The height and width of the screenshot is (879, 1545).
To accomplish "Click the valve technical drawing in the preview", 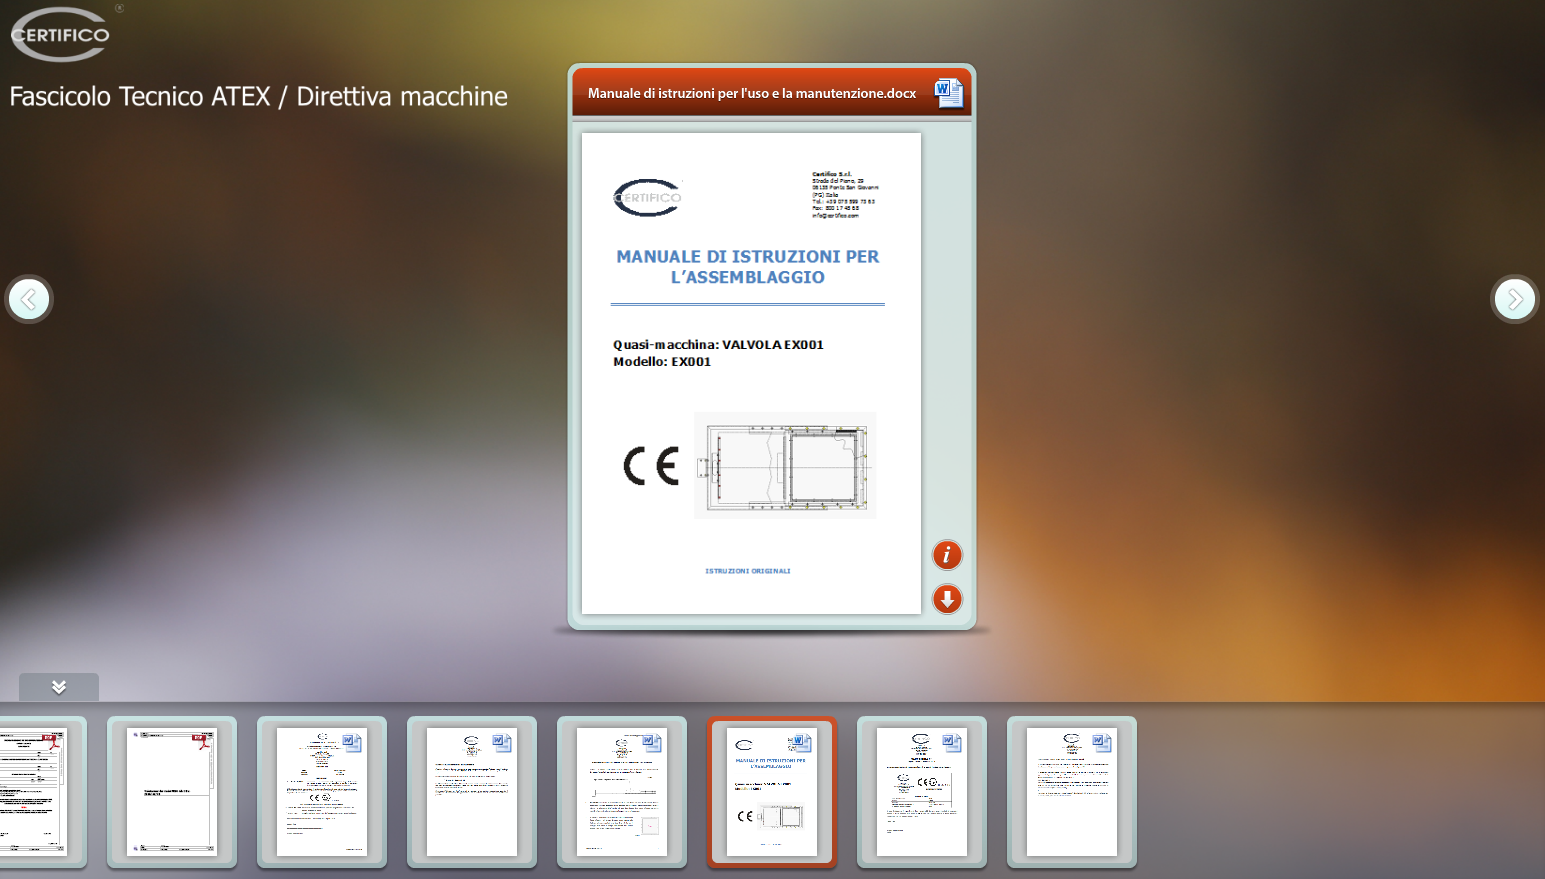I will click(786, 466).
